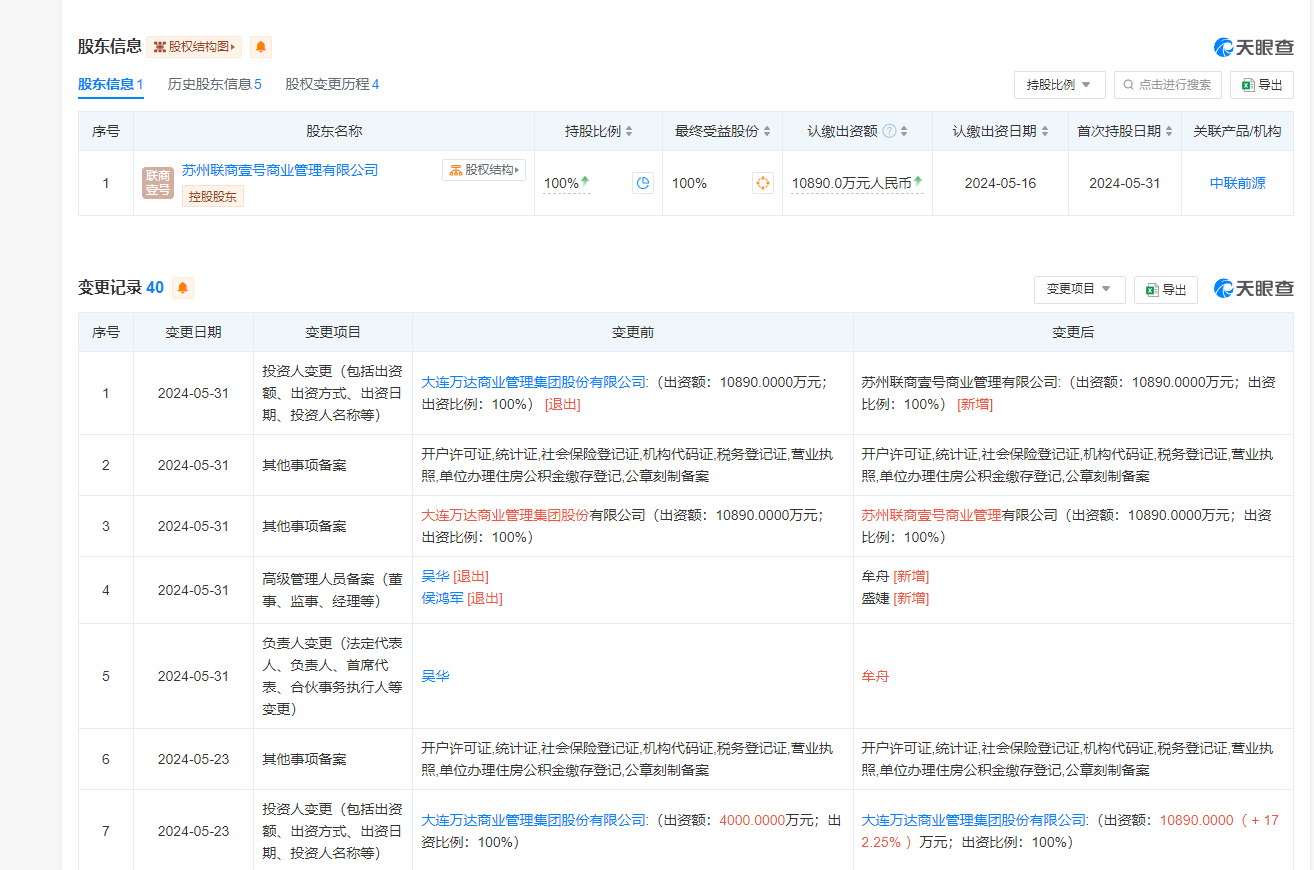The width and height of the screenshot is (1314, 870).
Task: Open 大连万达商业管理集团股份有限公司 link in row 1
Action: 534,382
